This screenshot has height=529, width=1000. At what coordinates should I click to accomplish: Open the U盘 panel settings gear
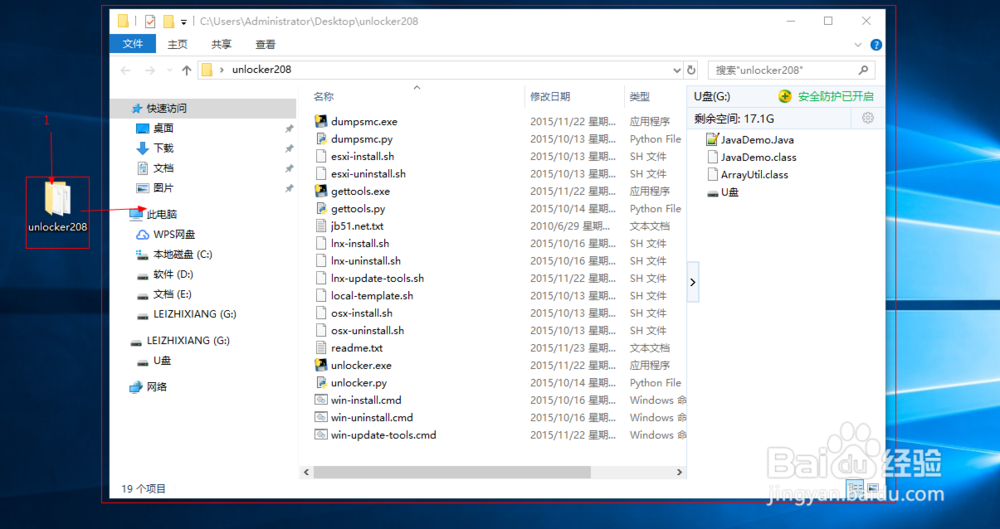click(867, 118)
